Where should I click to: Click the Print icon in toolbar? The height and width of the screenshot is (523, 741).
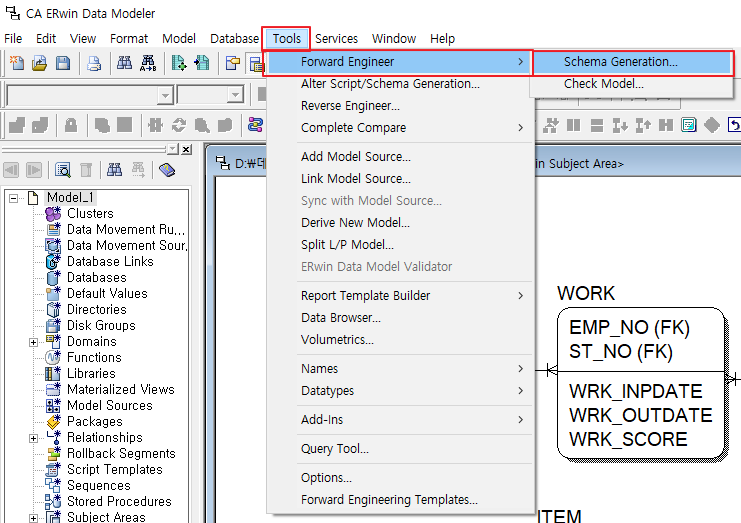point(94,63)
